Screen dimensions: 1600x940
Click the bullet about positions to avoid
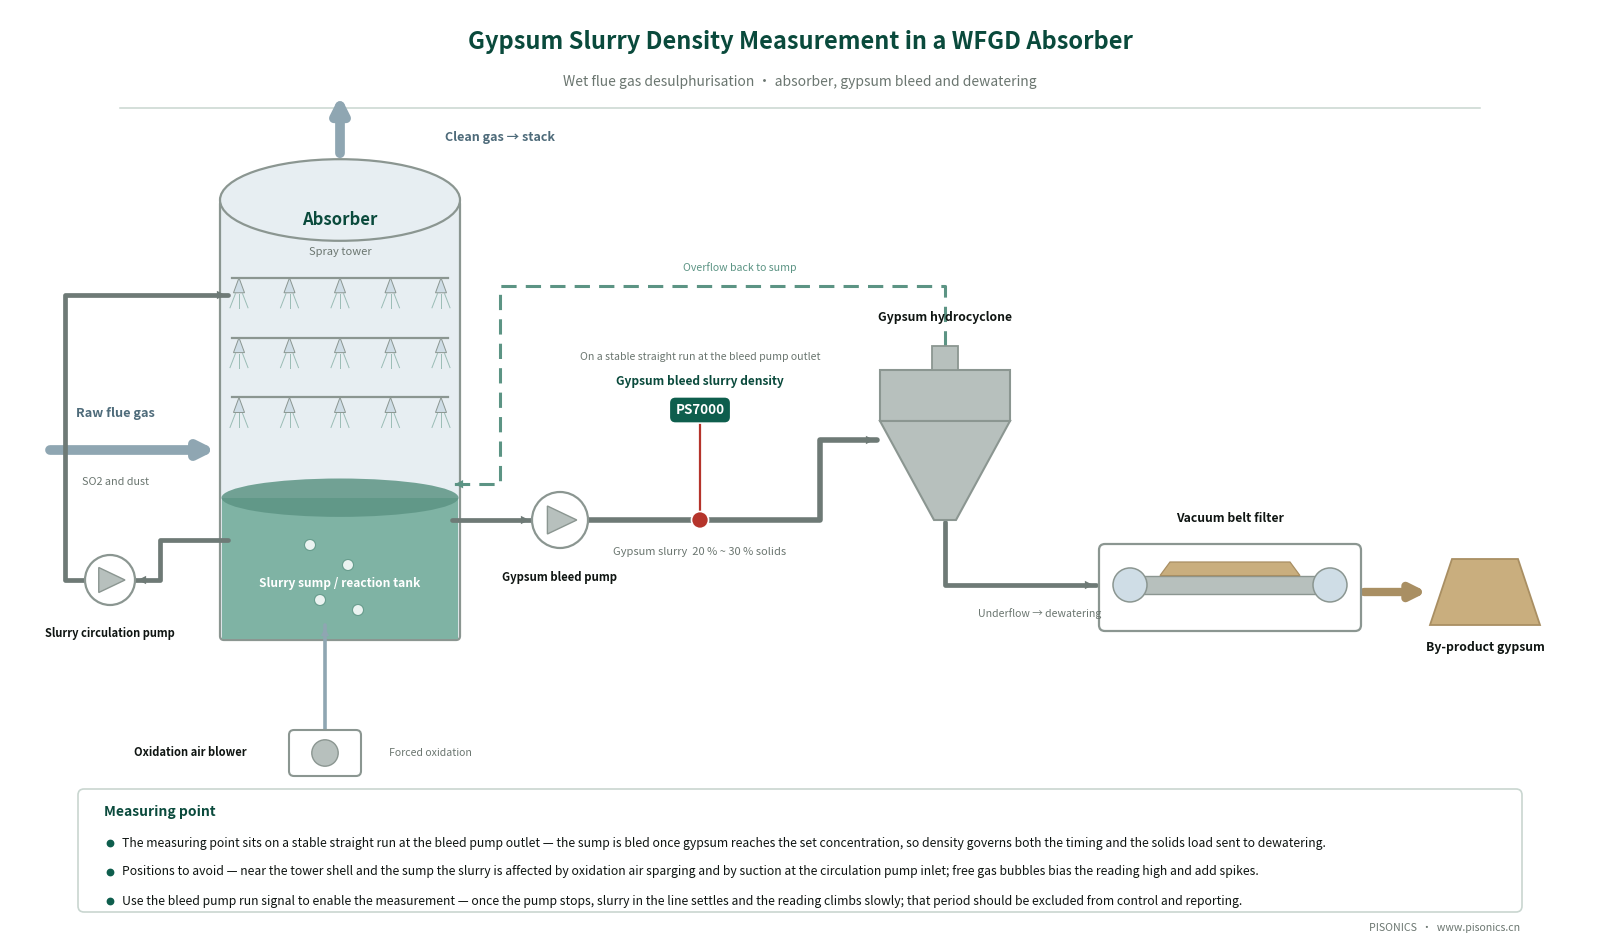[x=690, y=870]
